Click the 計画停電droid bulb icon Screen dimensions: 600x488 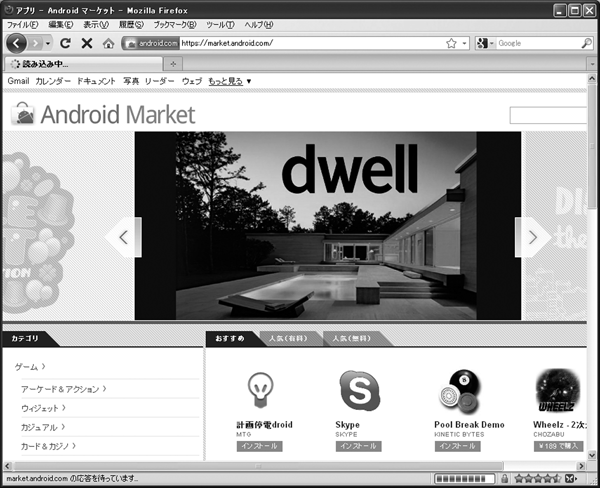[260, 390]
